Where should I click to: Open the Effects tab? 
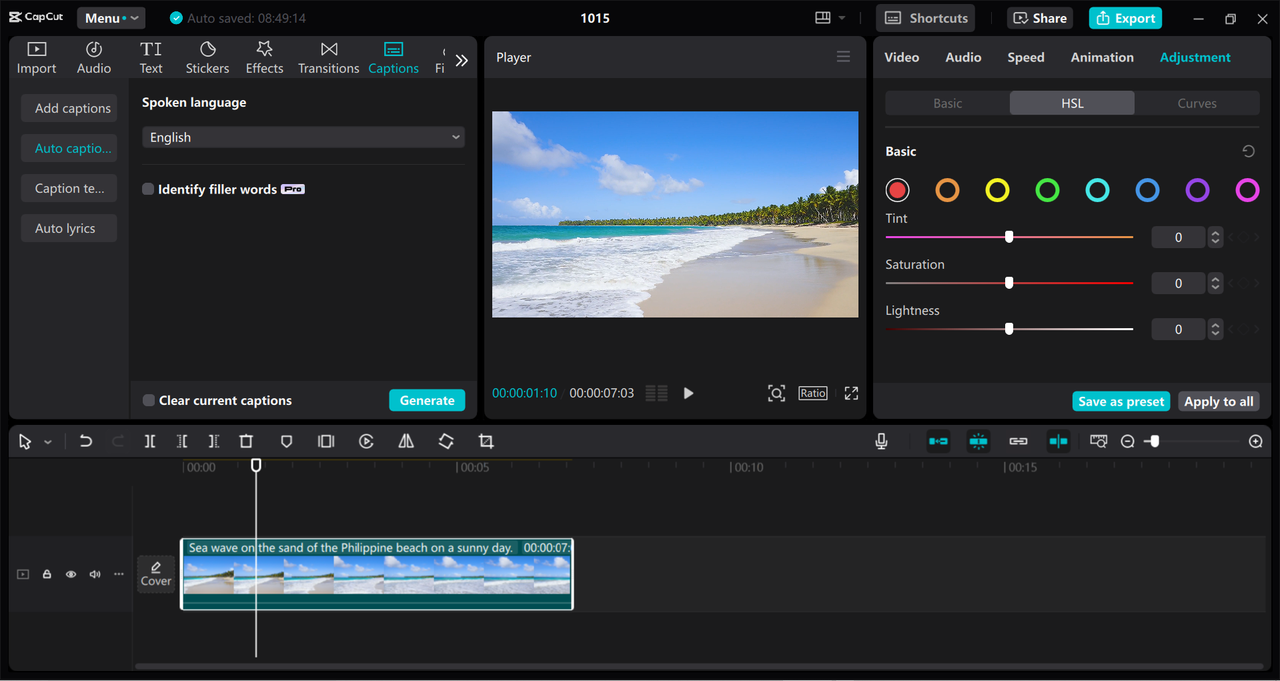264,58
